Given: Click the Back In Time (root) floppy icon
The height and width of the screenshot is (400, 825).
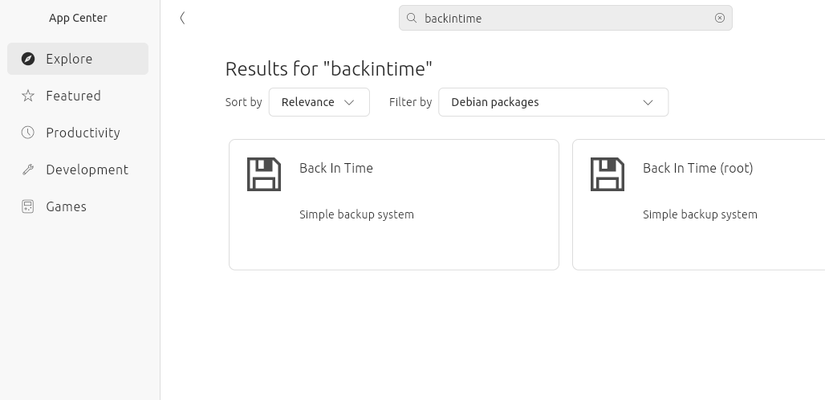Looking at the screenshot, I should pos(607,174).
